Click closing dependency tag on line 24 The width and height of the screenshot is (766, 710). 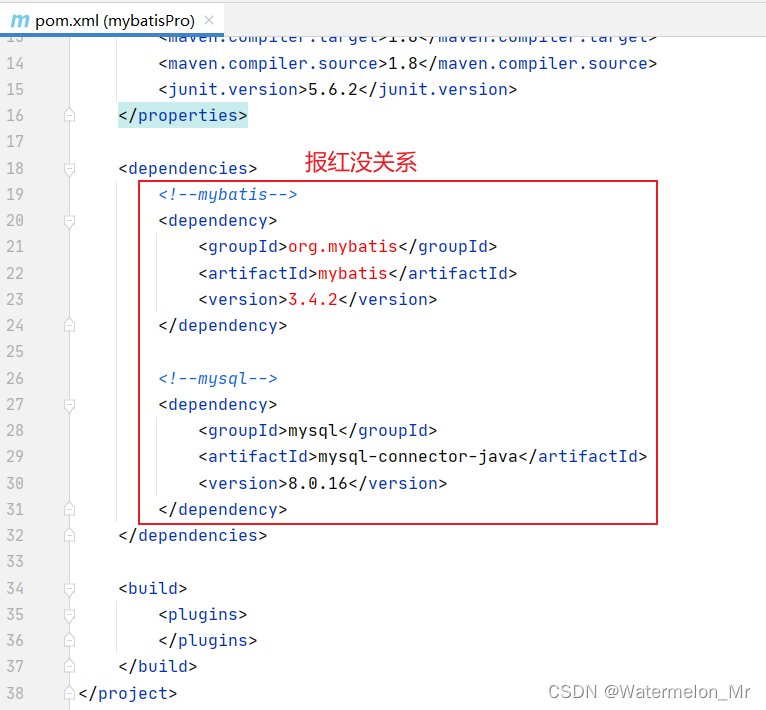[223, 326]
